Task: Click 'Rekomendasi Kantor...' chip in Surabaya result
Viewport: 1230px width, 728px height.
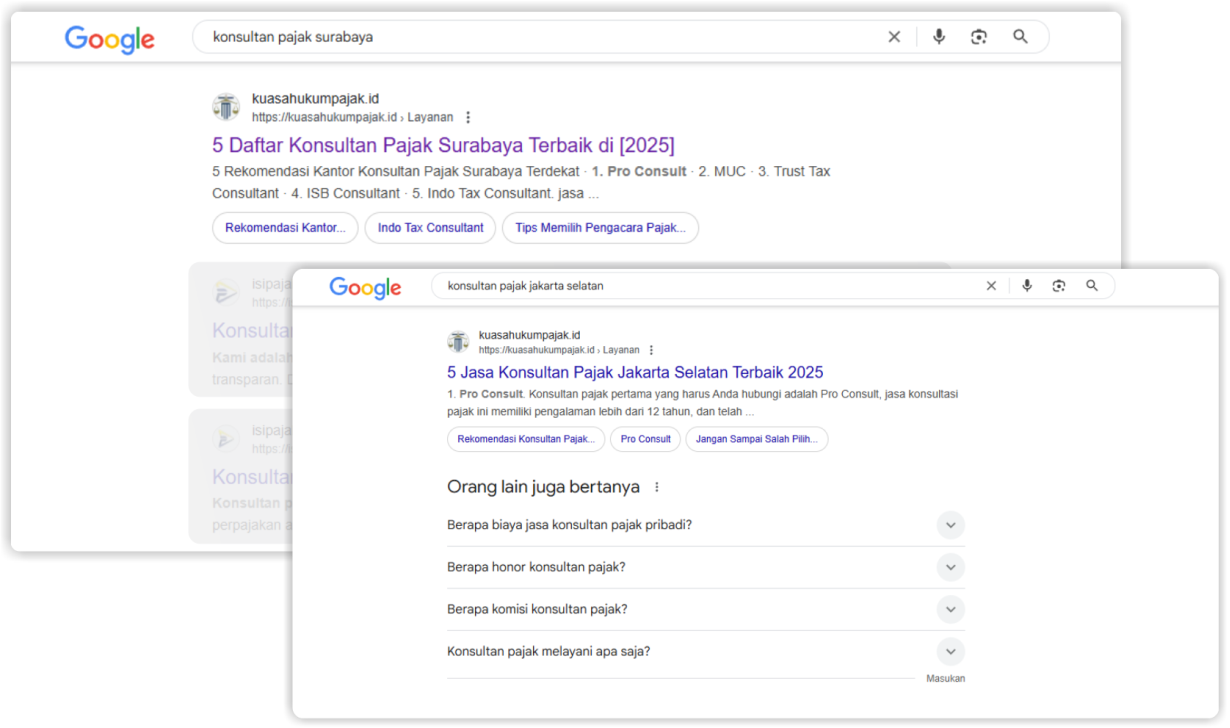Action: (x=285, y=228)
